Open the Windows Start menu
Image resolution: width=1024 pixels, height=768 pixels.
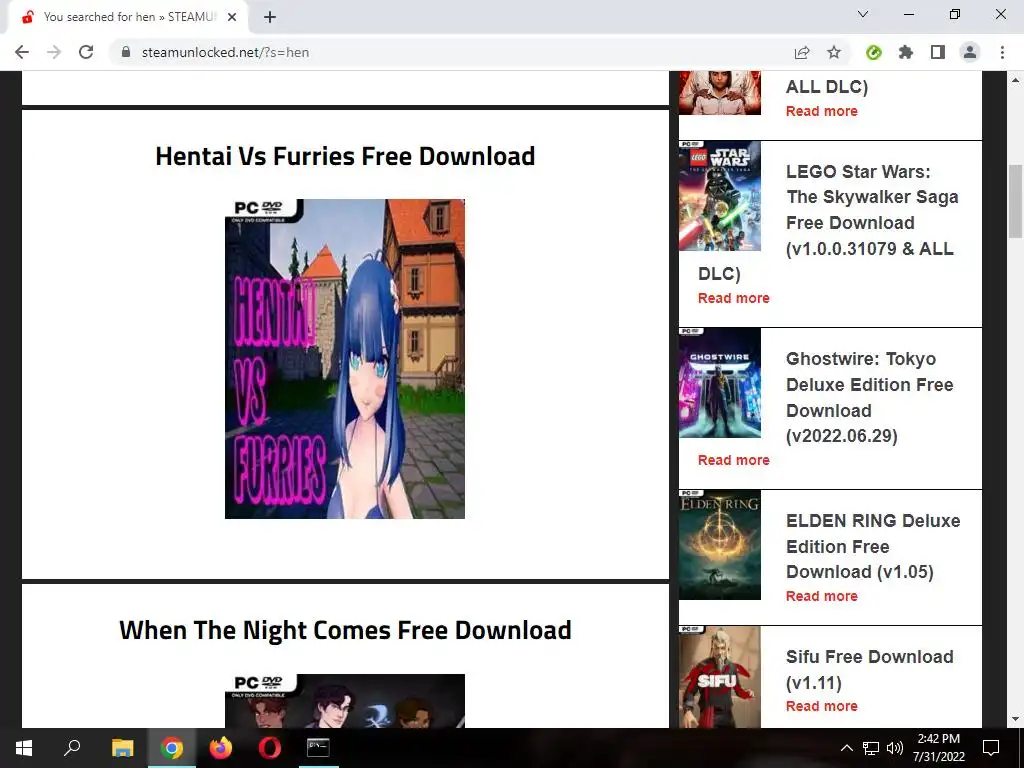pos(24,748)
